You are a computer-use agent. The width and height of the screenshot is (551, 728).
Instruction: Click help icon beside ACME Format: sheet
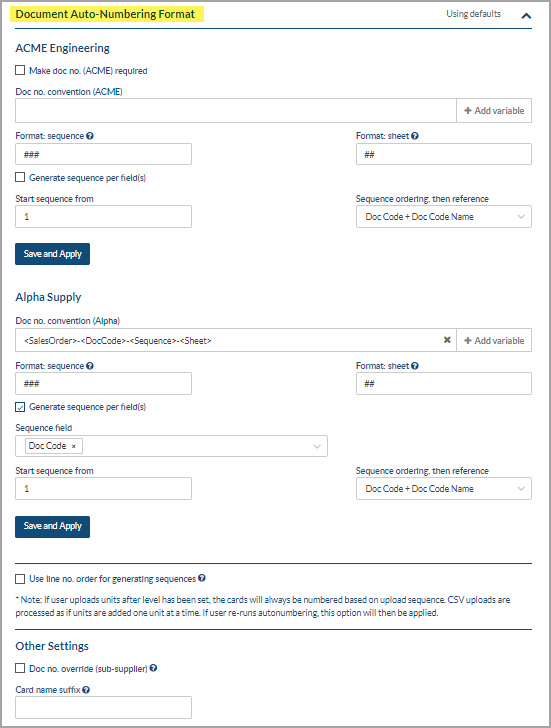(415, 136)
